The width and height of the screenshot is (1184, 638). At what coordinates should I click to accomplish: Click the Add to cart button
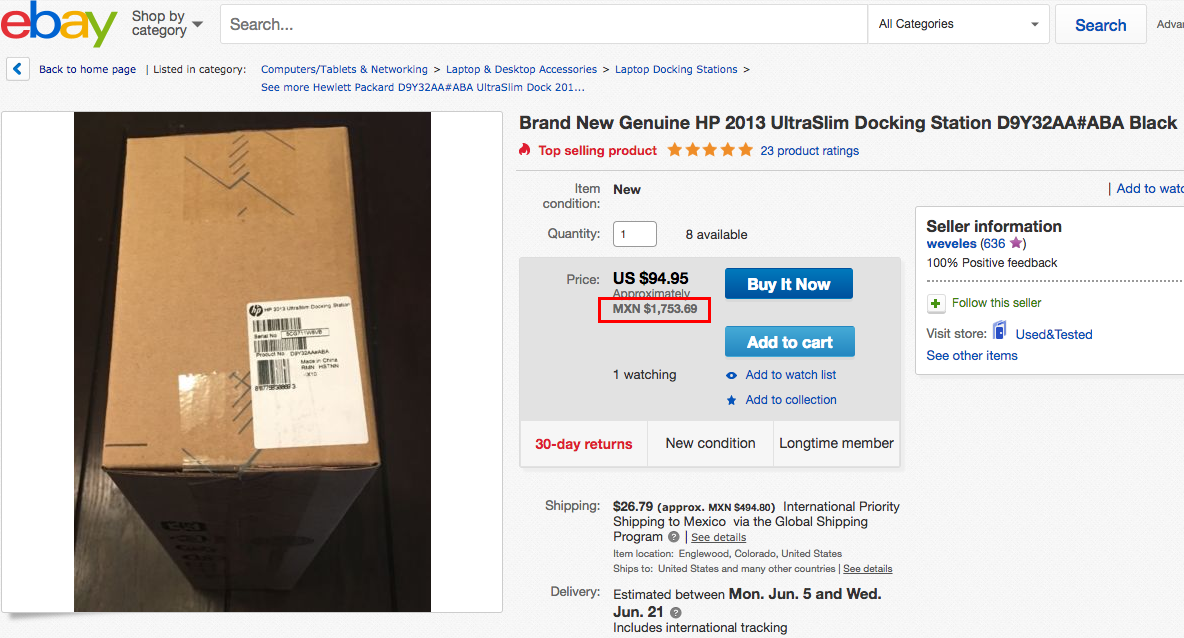point(789,342)
